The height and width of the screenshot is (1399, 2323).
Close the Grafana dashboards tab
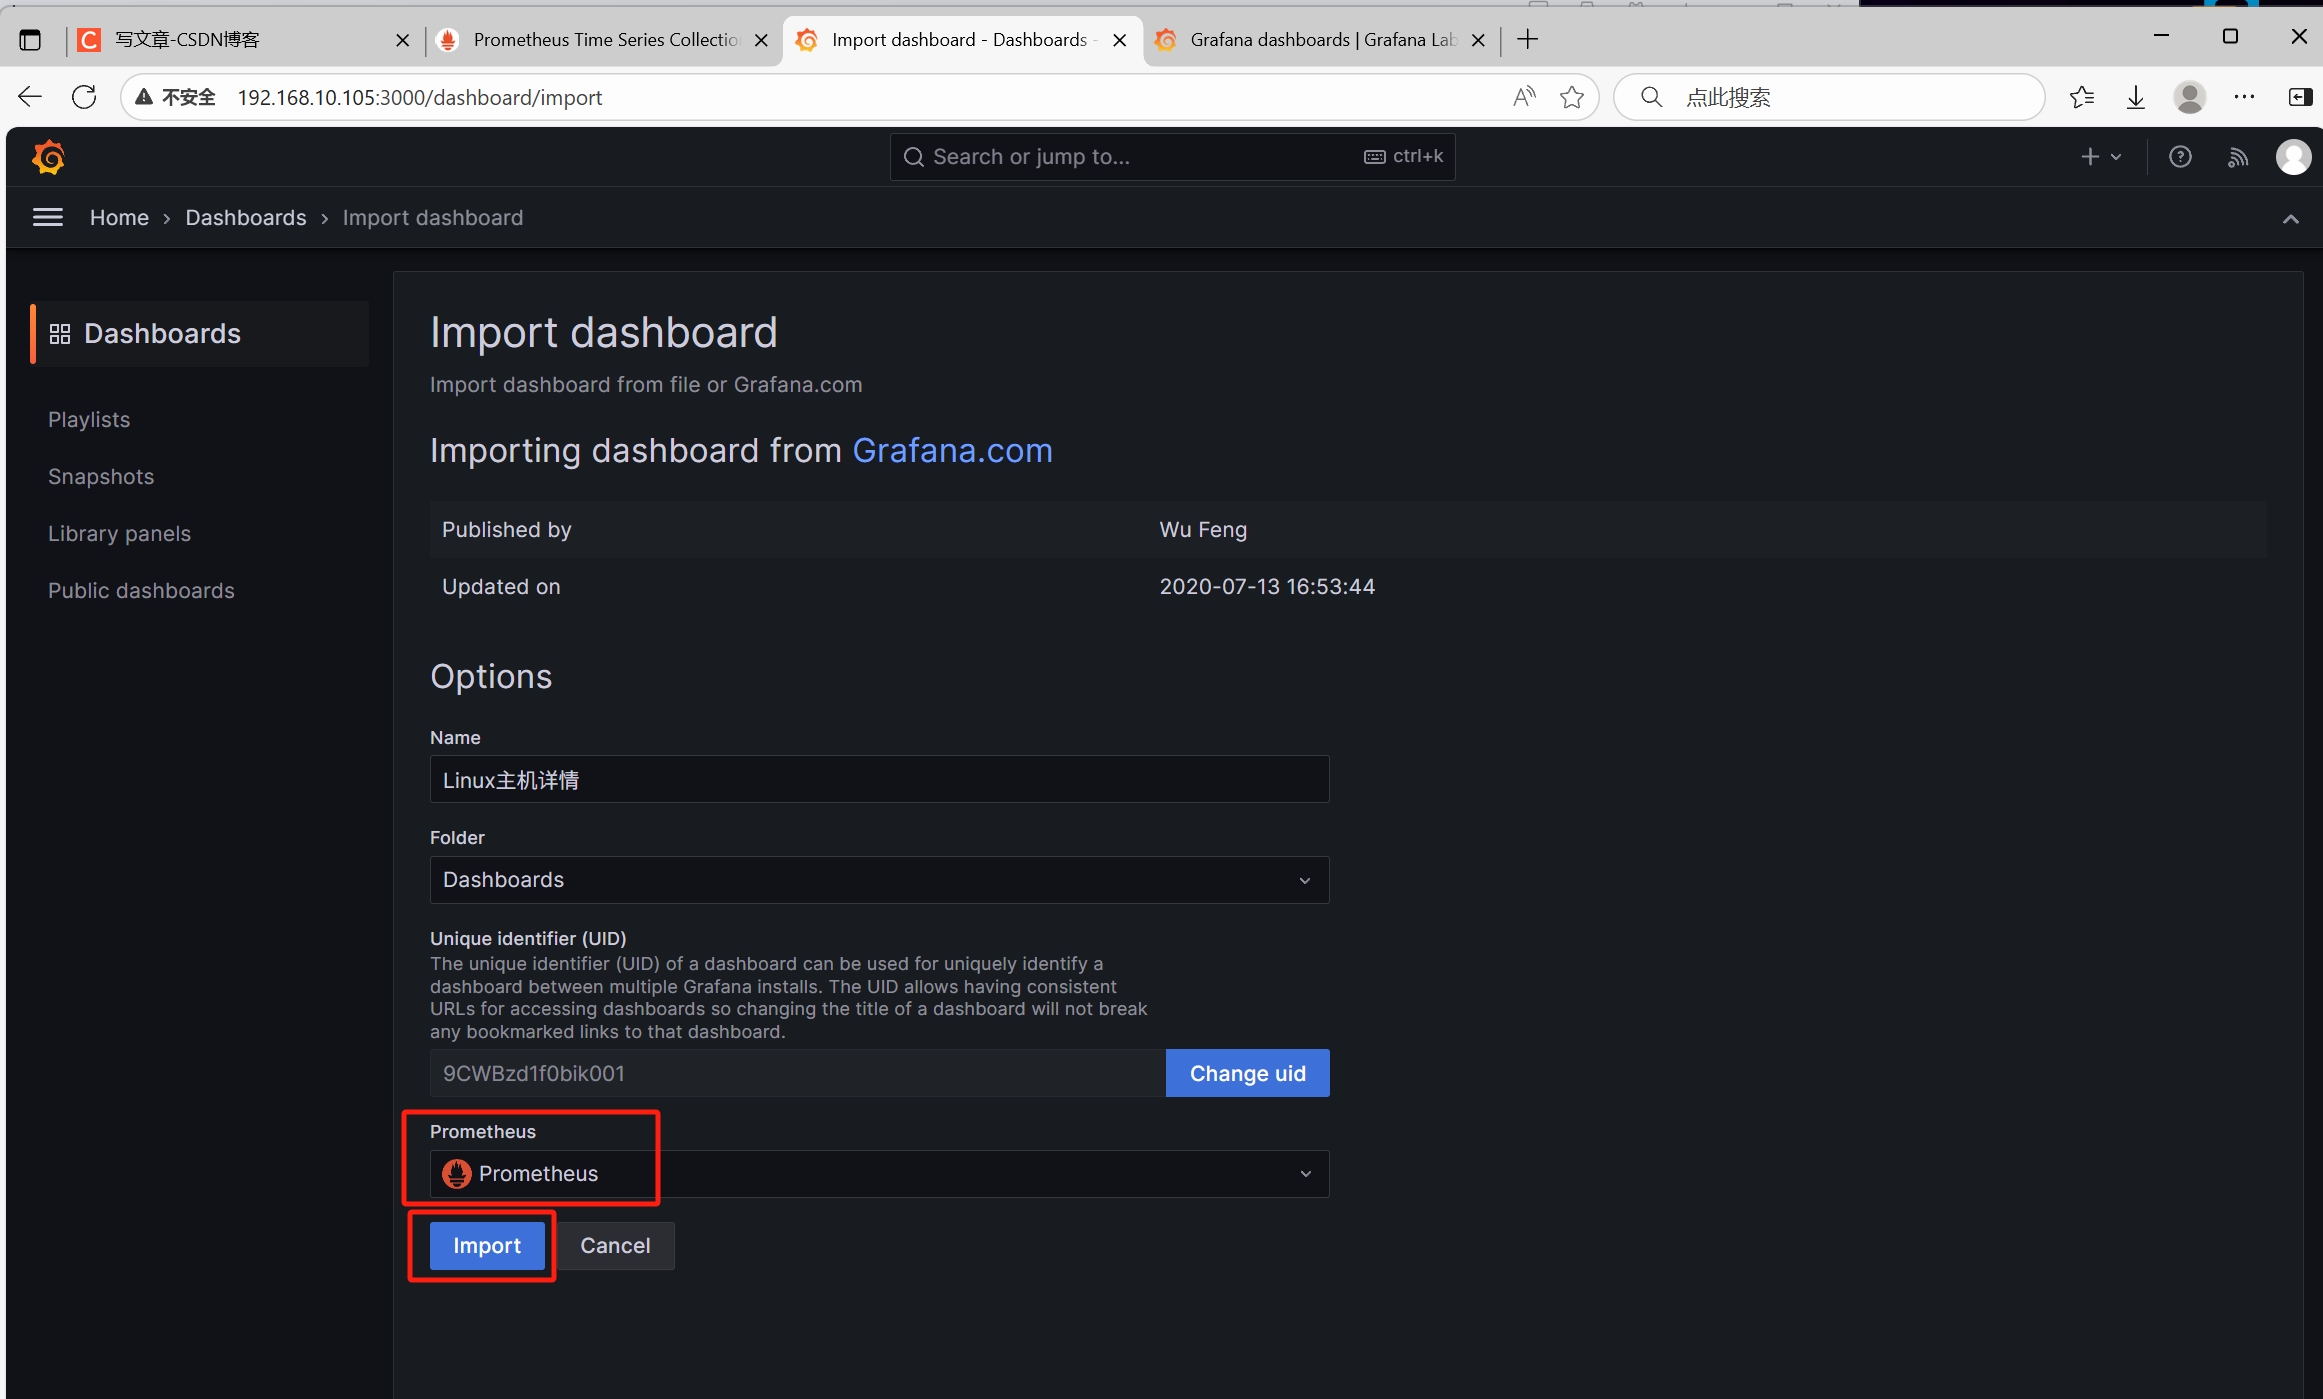pyautogui.click(x=1478, y=40)
